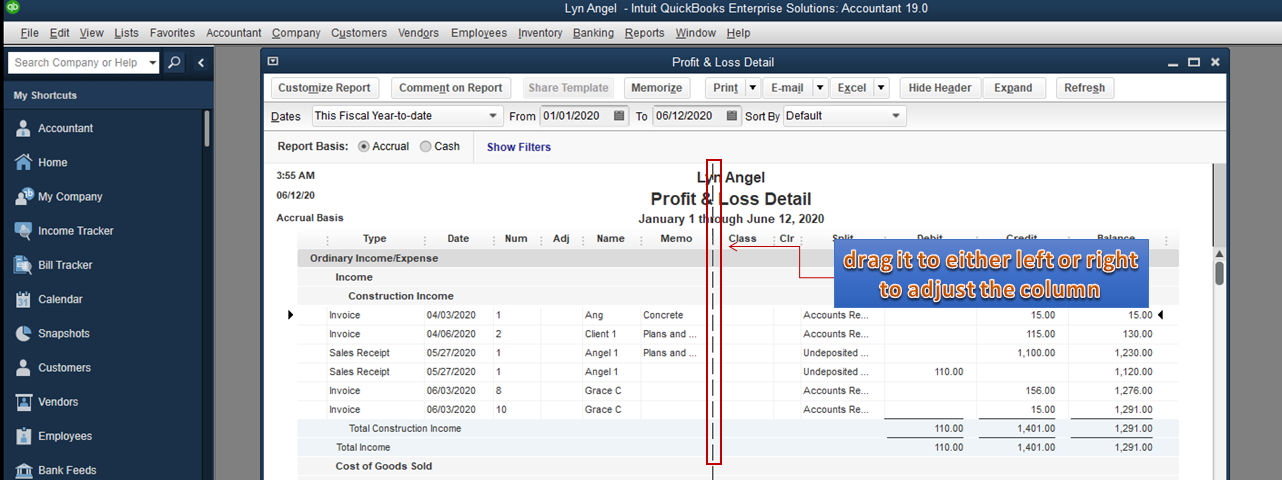Viewport: 1282px width, 480px height.
Task: Open the Reports menu
Action: 644,33
